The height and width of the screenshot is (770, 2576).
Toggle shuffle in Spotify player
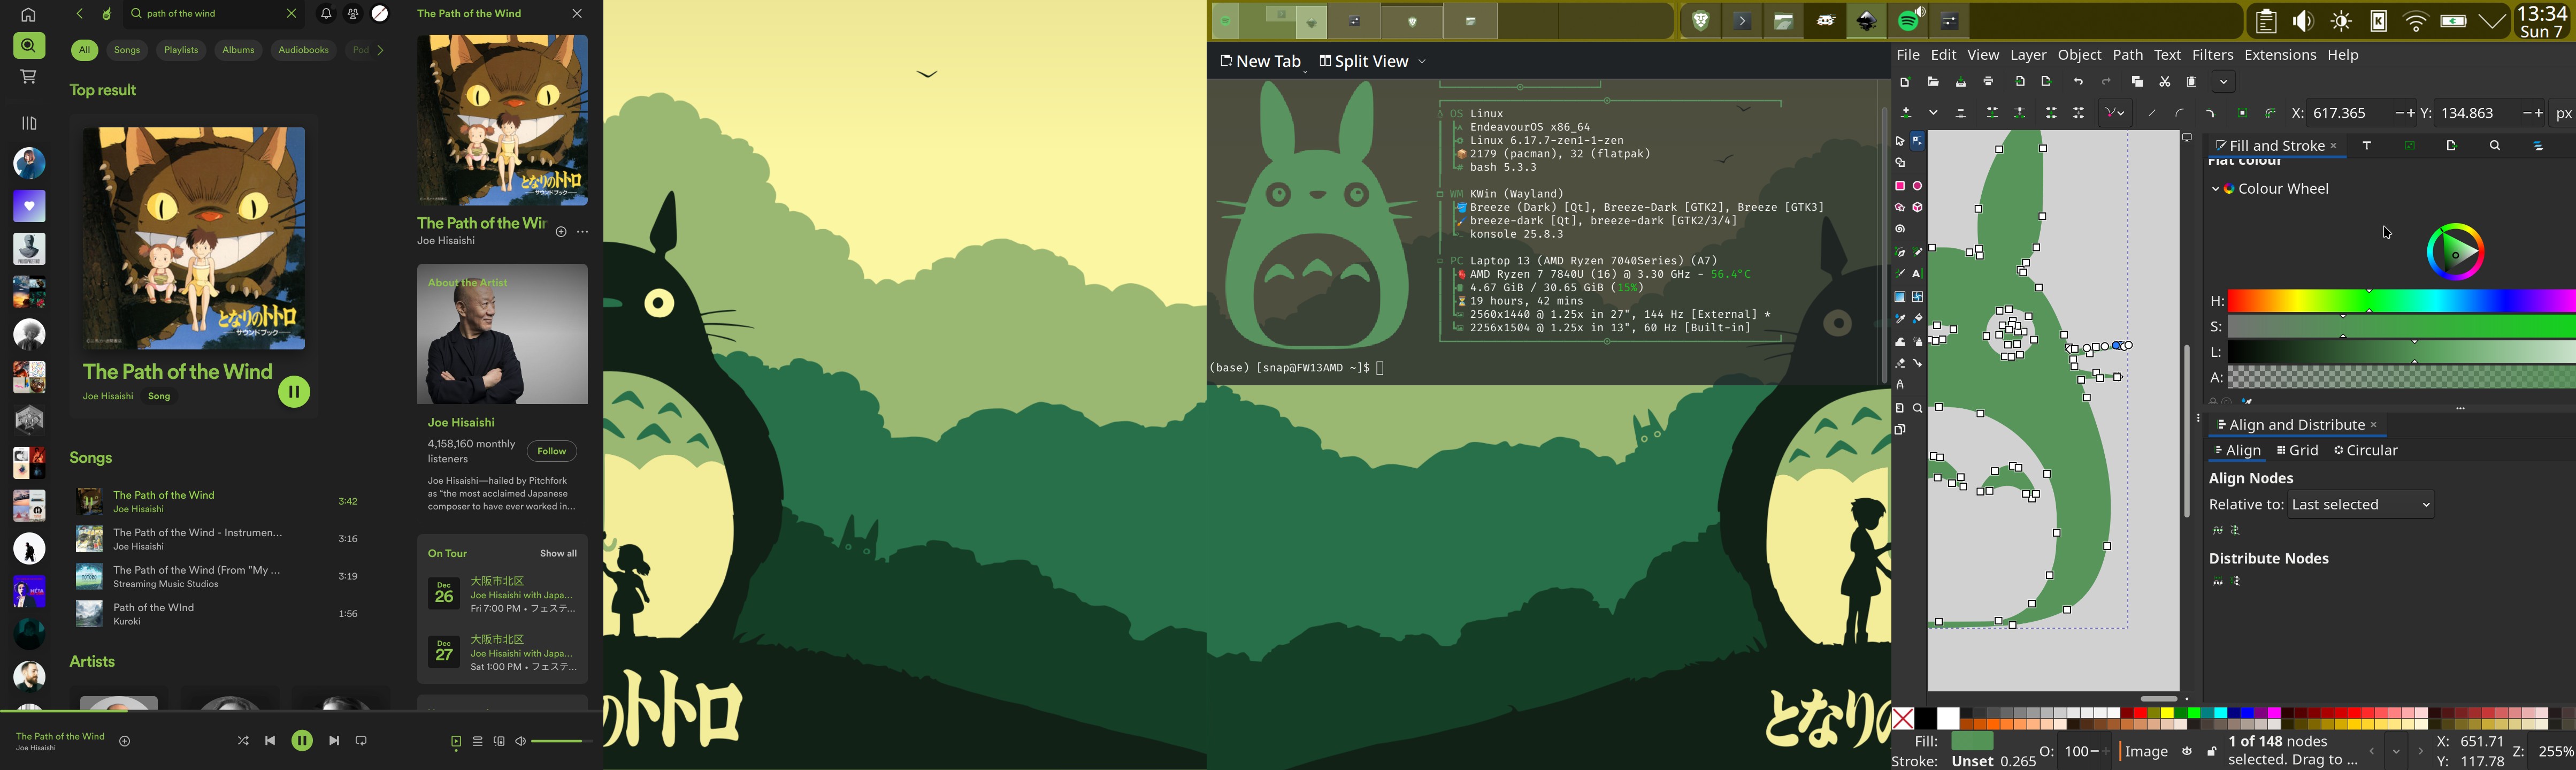243,741
